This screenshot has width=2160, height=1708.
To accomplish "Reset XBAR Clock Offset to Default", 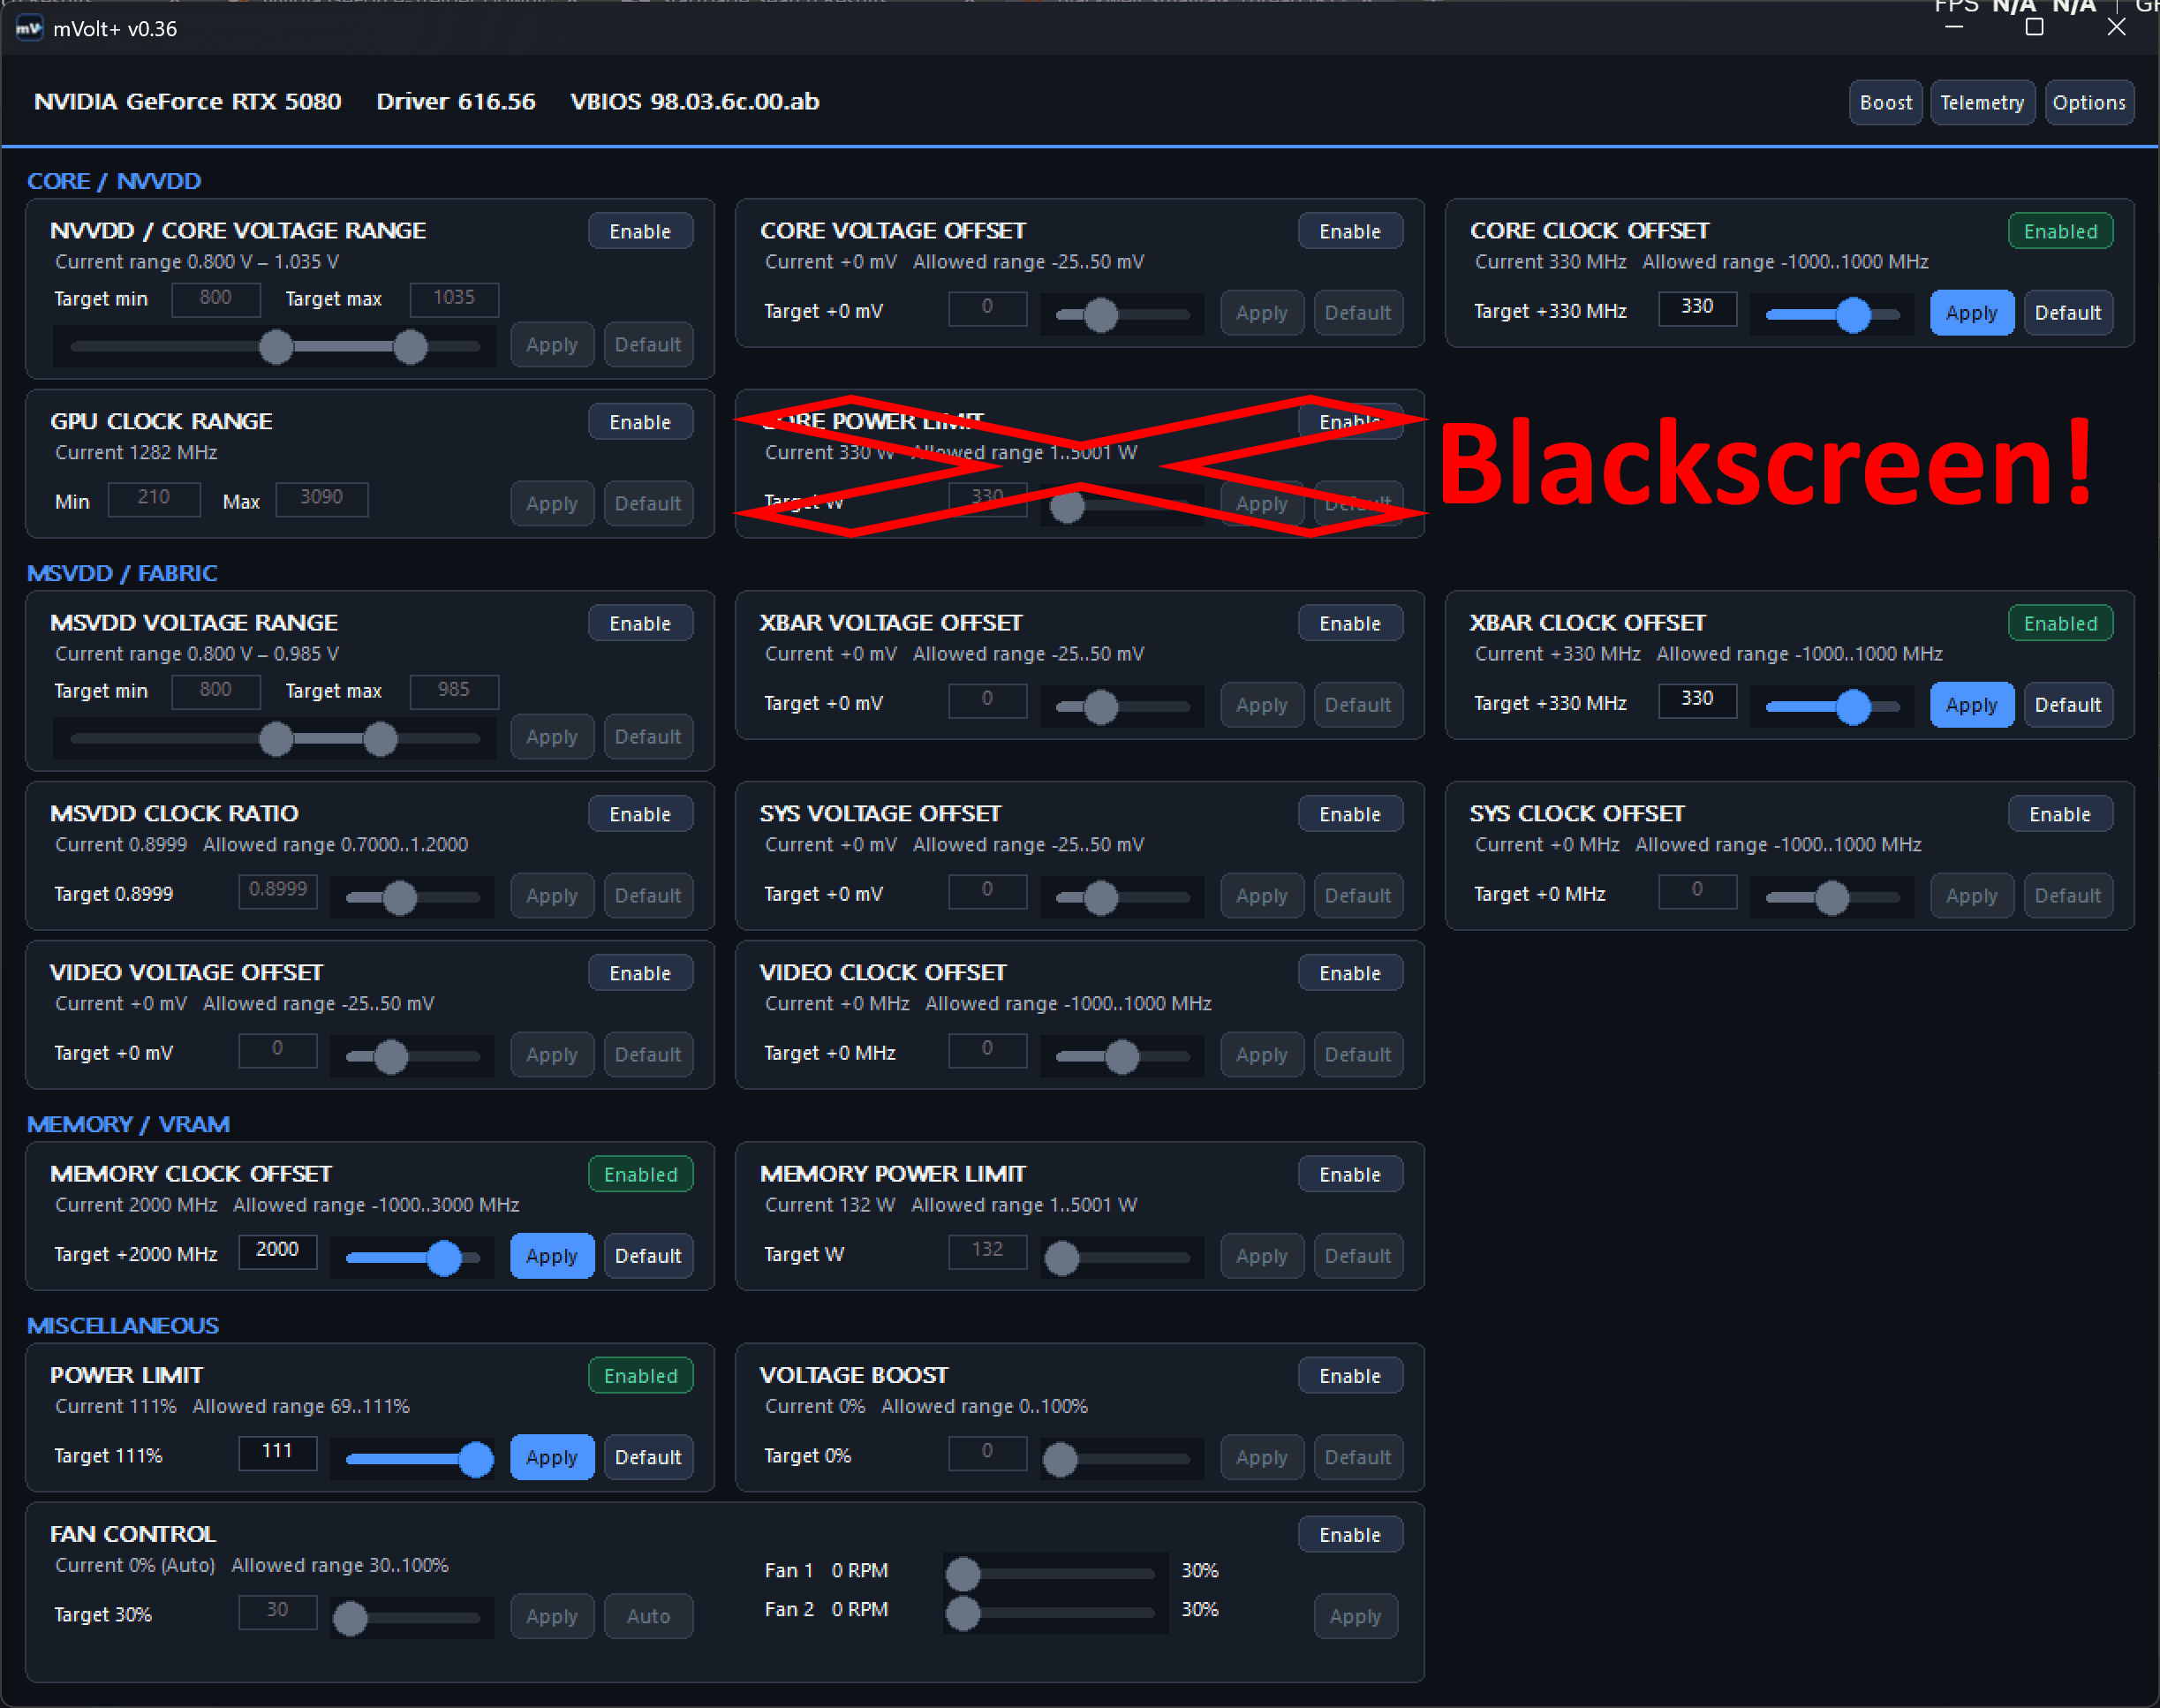I will tap(2068, 705).
